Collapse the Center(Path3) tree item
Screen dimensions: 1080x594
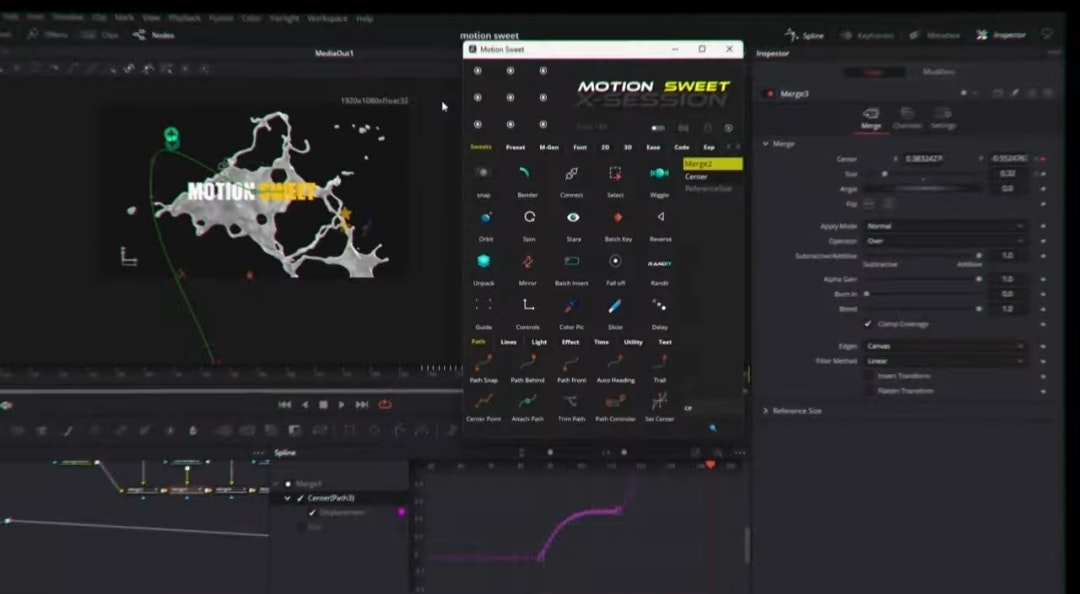287,498
